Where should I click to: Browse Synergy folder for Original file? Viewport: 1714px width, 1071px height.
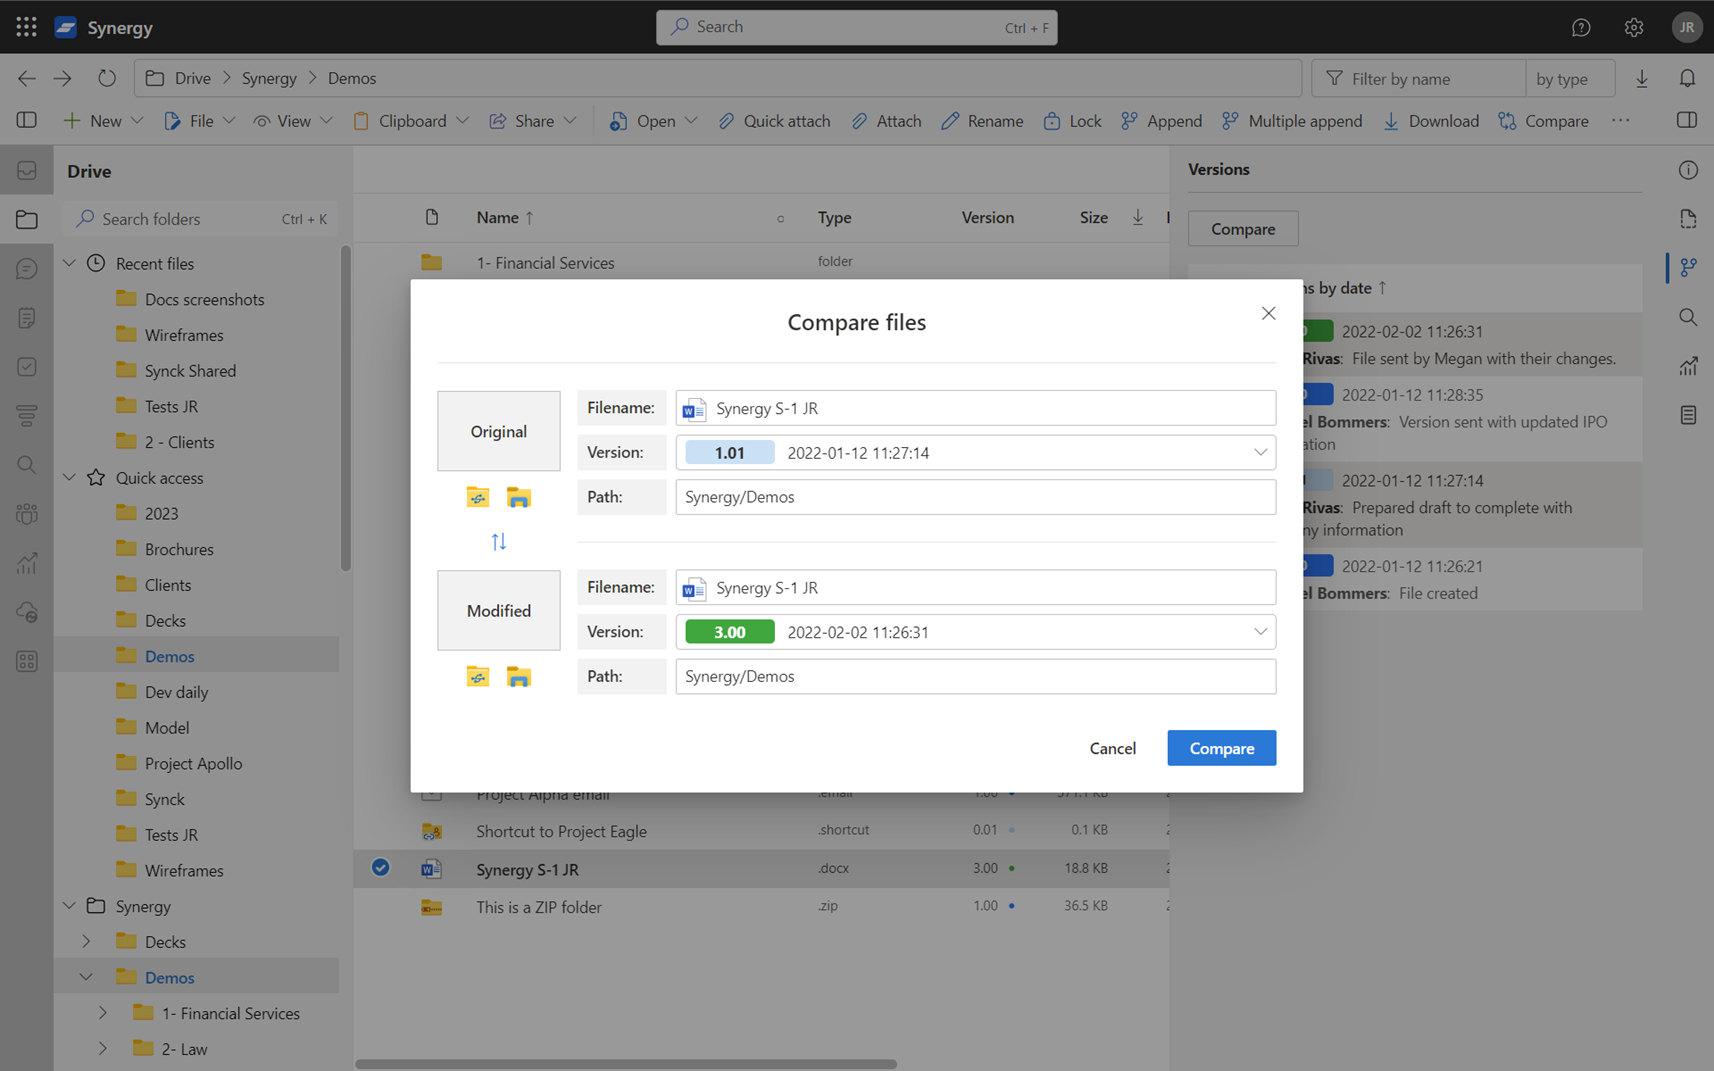pyautogui.click(x=478, y=497)
